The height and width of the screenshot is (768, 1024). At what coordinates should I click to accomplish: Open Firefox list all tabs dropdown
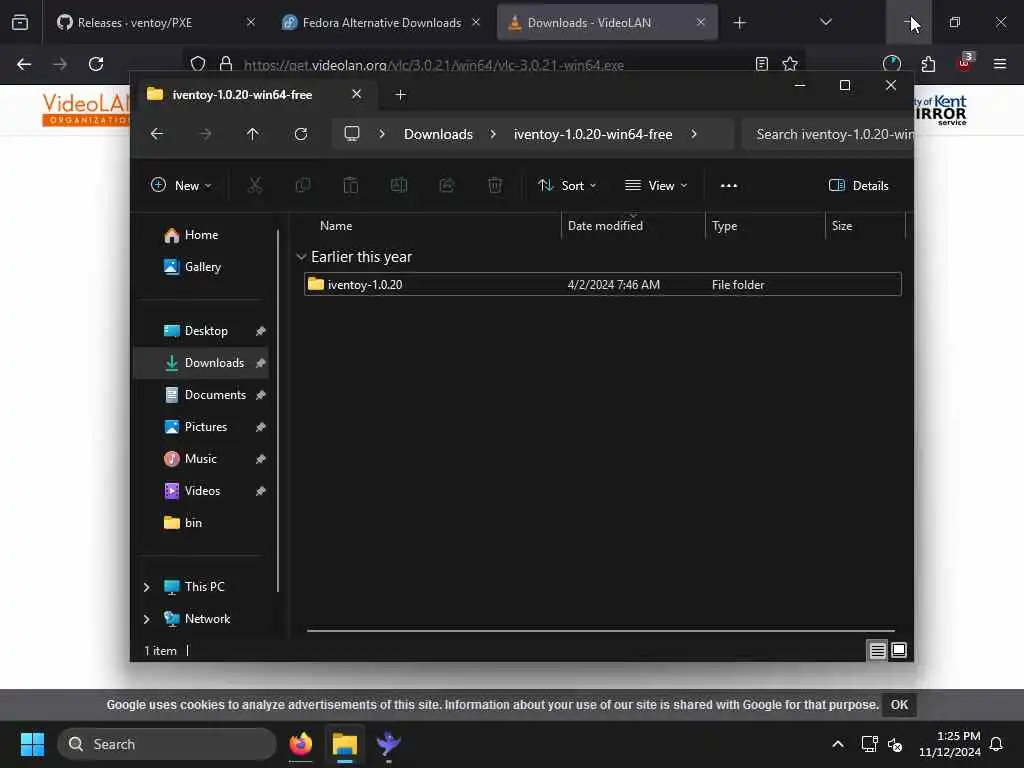pyautogui.click(x=825, y=22)
